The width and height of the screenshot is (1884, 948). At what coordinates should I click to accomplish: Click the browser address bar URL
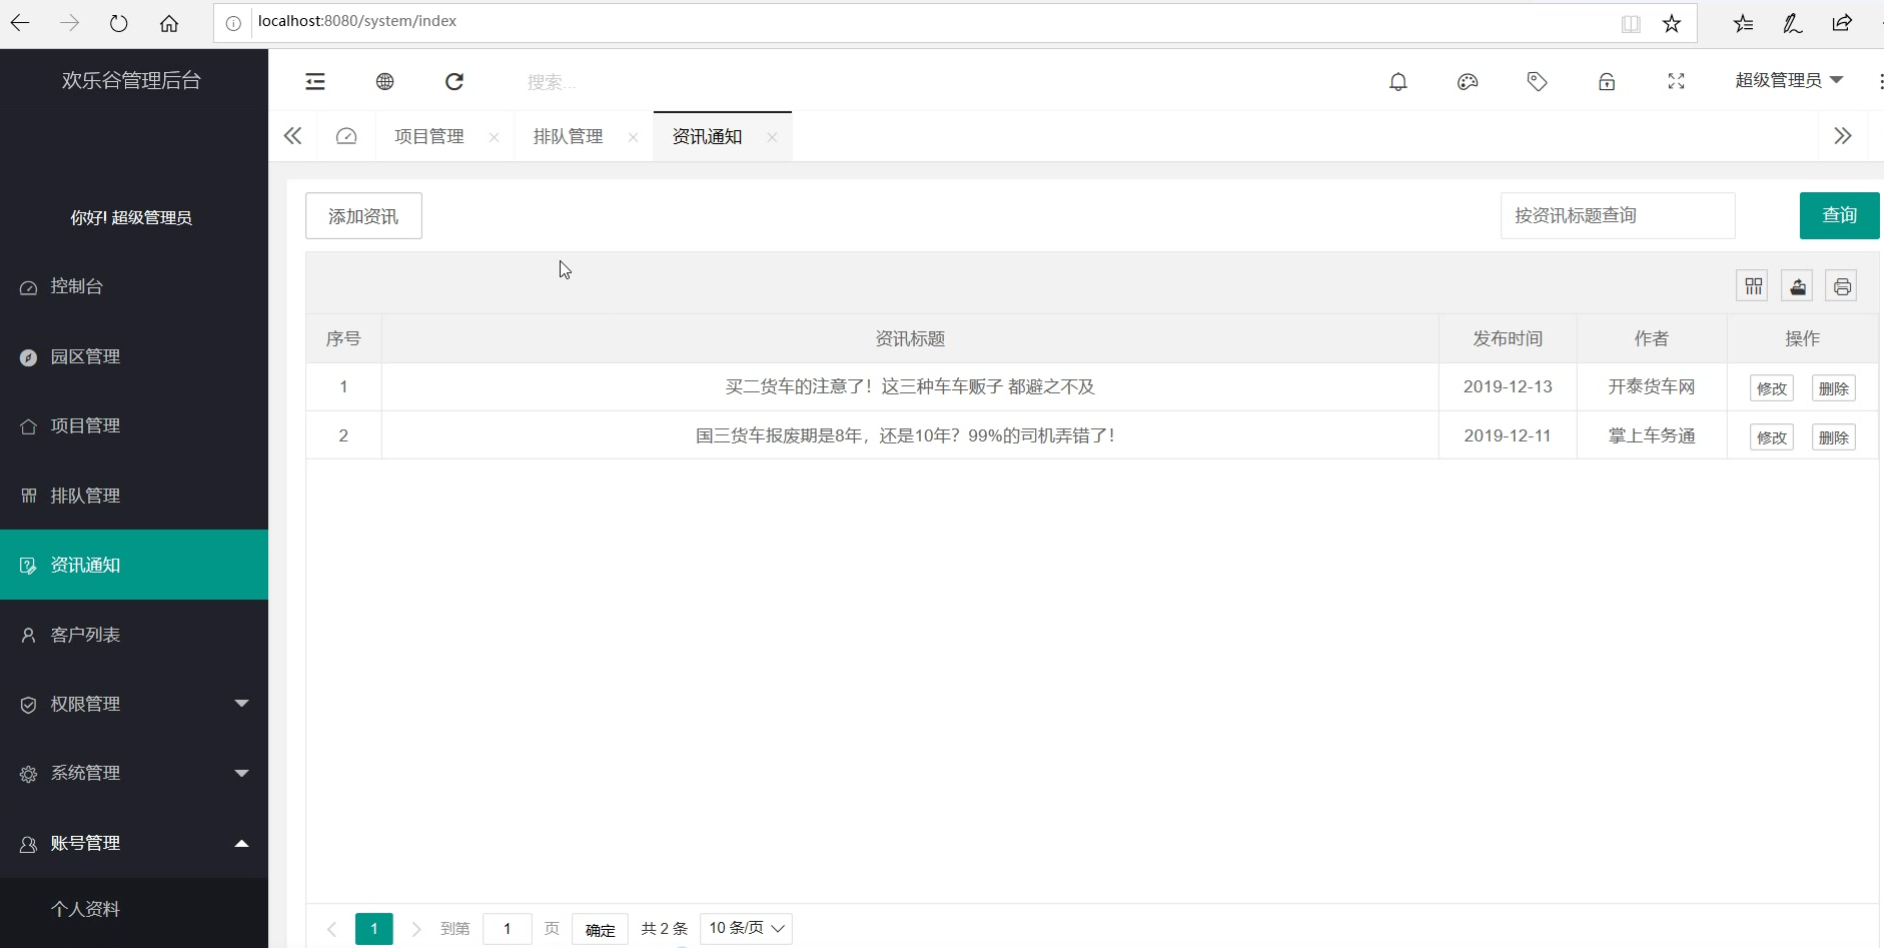pos(357,21)
